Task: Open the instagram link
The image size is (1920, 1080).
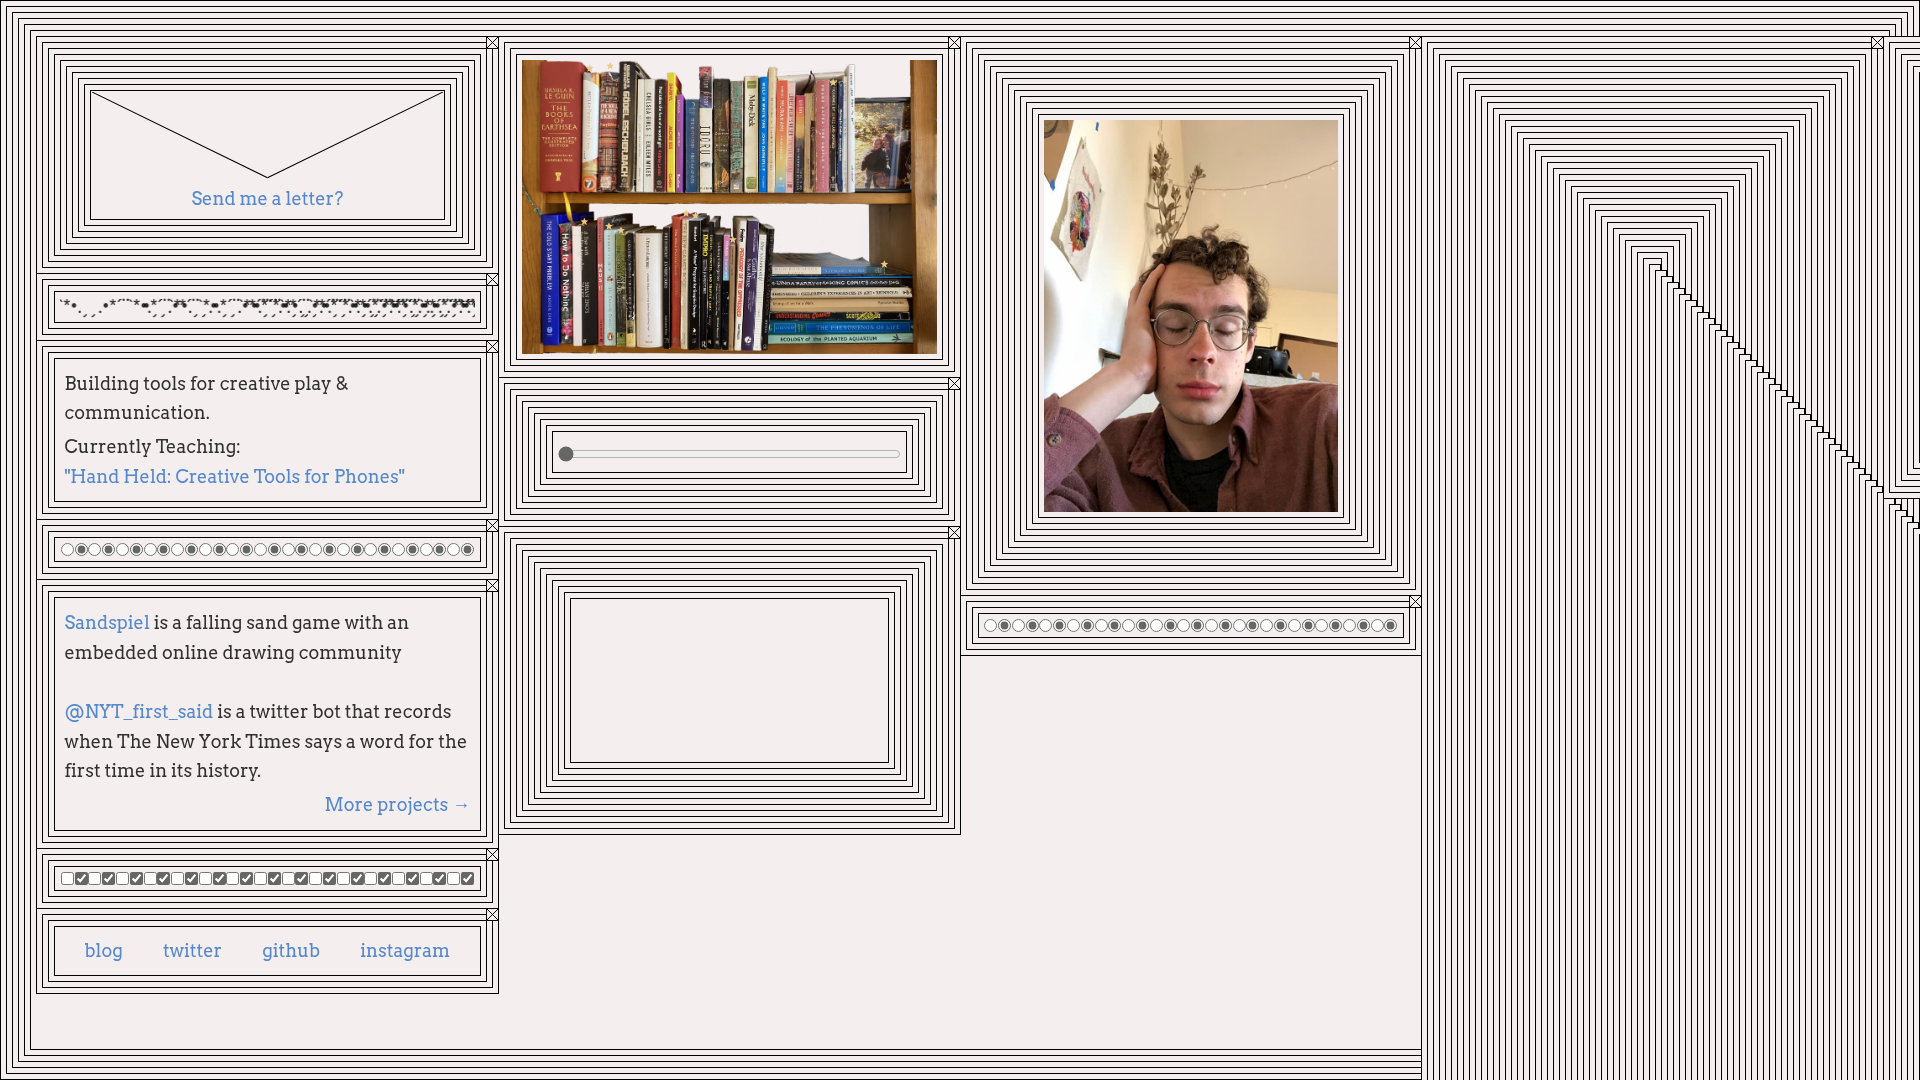Action: (405, 951)
